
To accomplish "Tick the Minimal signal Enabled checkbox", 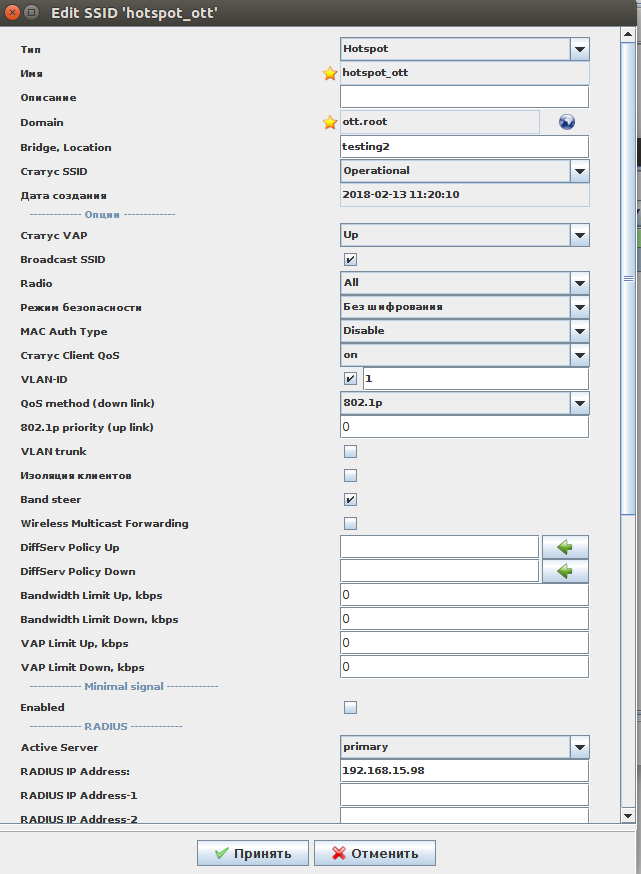I will click(351, 708).
